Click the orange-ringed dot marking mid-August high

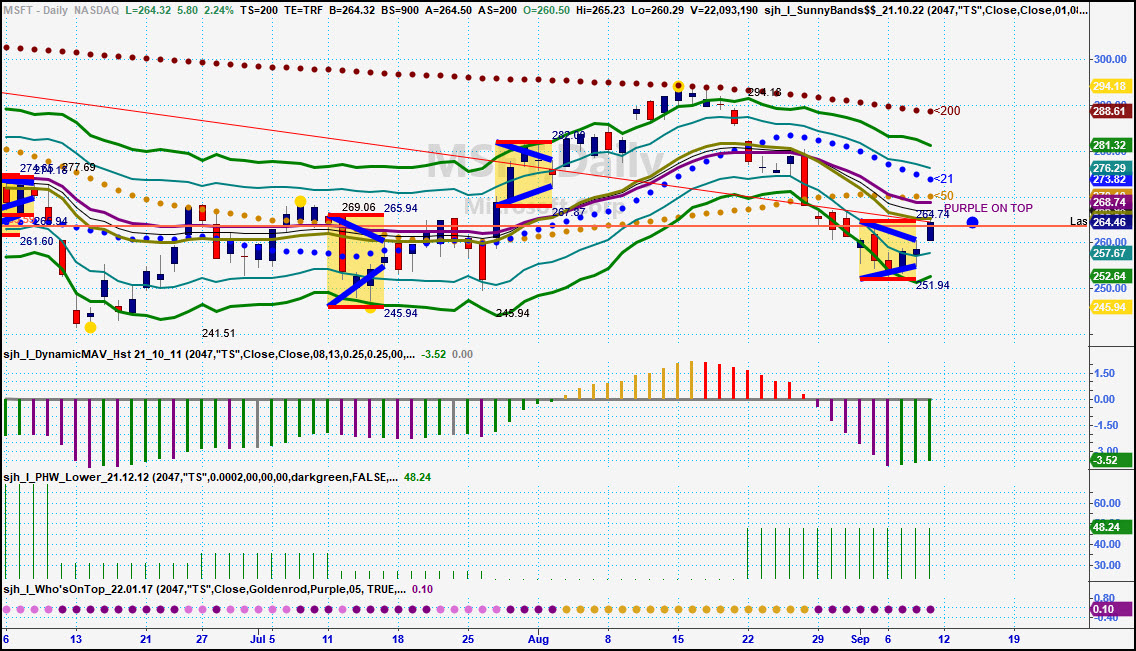(x=678, y=86)
